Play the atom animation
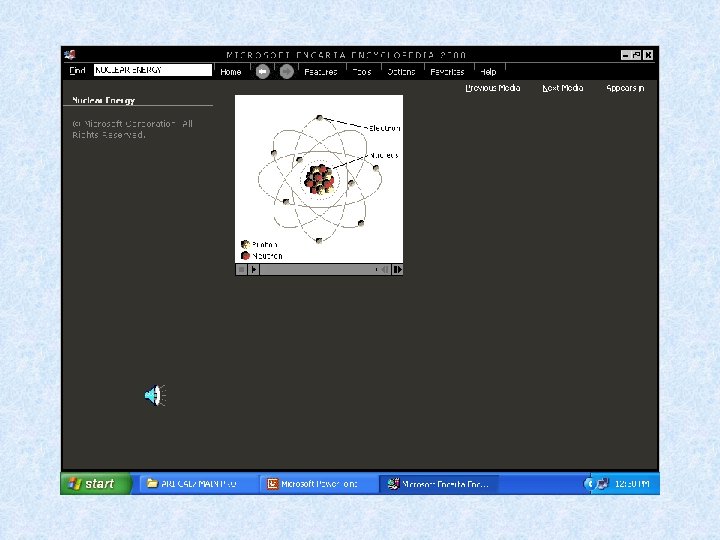The image size is (720, 540). click(253, 270)
